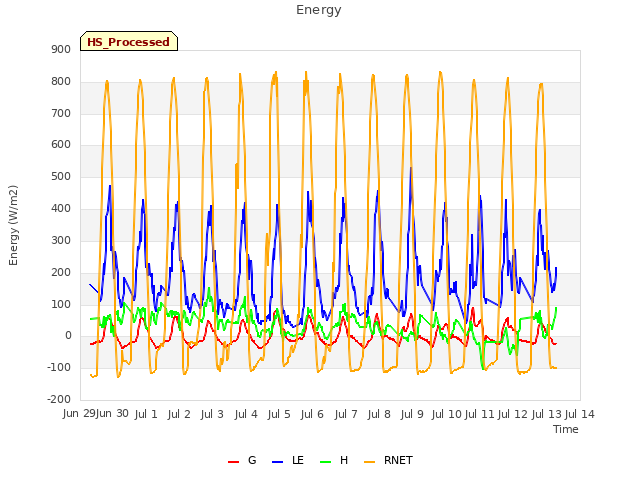Image resolution: width=640 pixels, height=480 pixels.
Task: Click the Jul 9 x-axis tick label
Action: point(412,414)
